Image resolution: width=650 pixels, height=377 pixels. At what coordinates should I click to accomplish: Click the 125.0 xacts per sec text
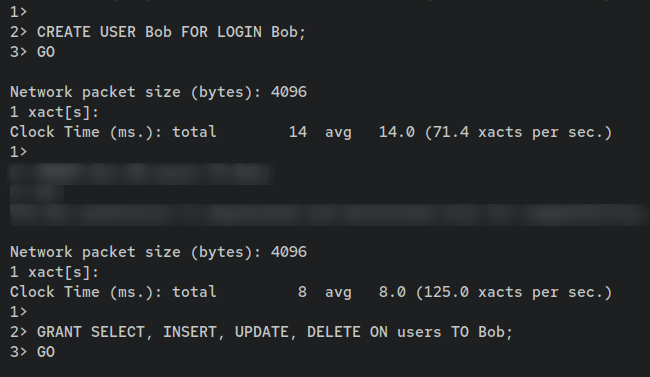[514, 292]
